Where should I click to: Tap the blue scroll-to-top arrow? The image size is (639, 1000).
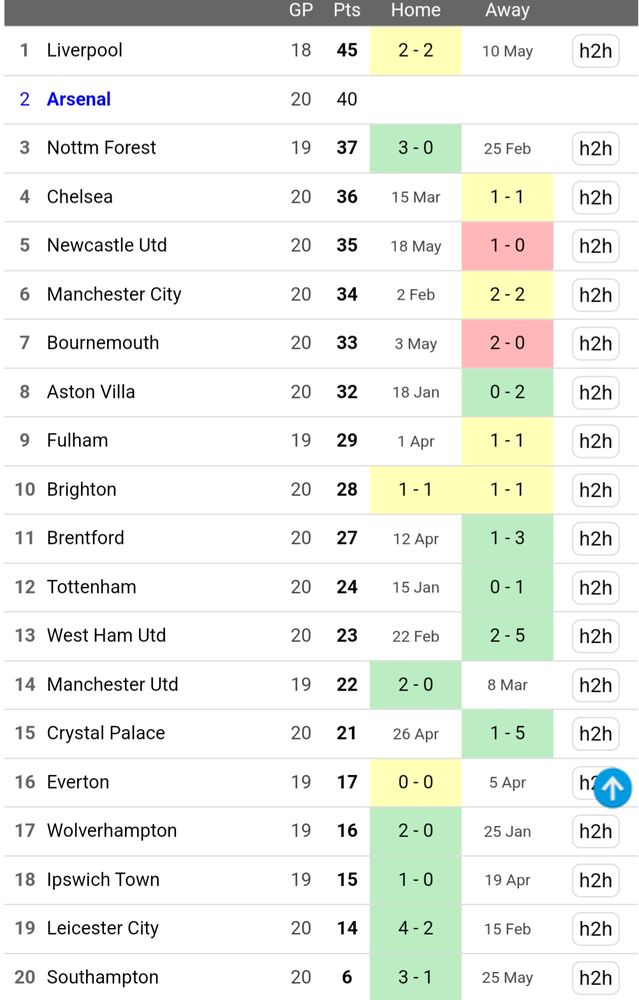[612, 789]
